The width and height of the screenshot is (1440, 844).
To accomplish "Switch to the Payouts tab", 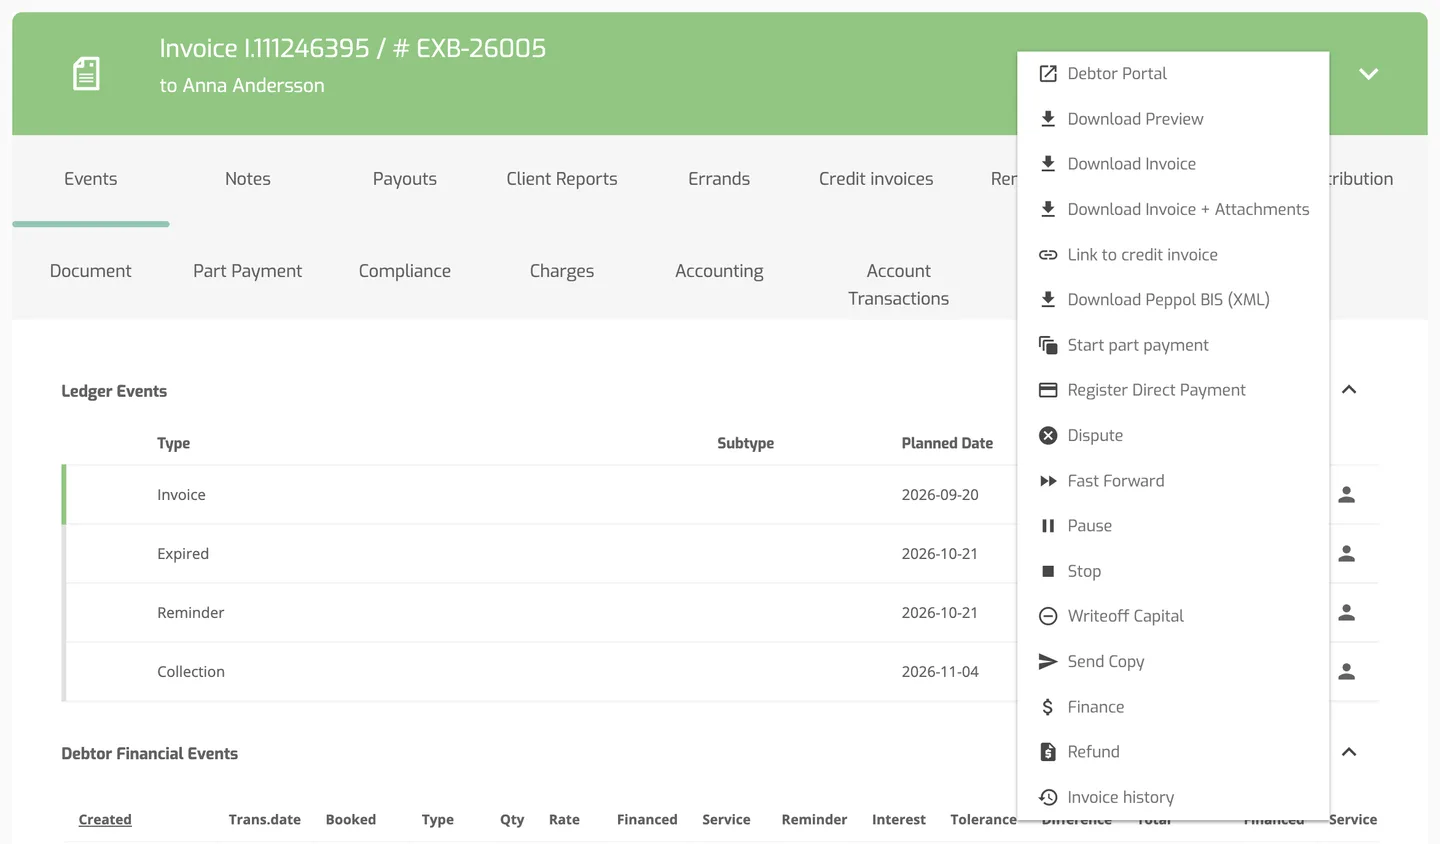I will pos(405,179).
